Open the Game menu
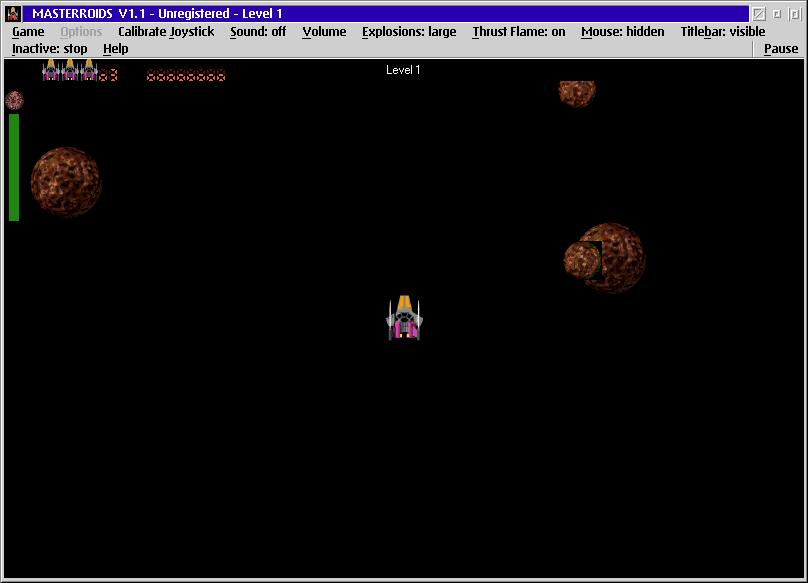Viewport: 808px width, 583px height. pyautogui.click(x=28, y=32)
